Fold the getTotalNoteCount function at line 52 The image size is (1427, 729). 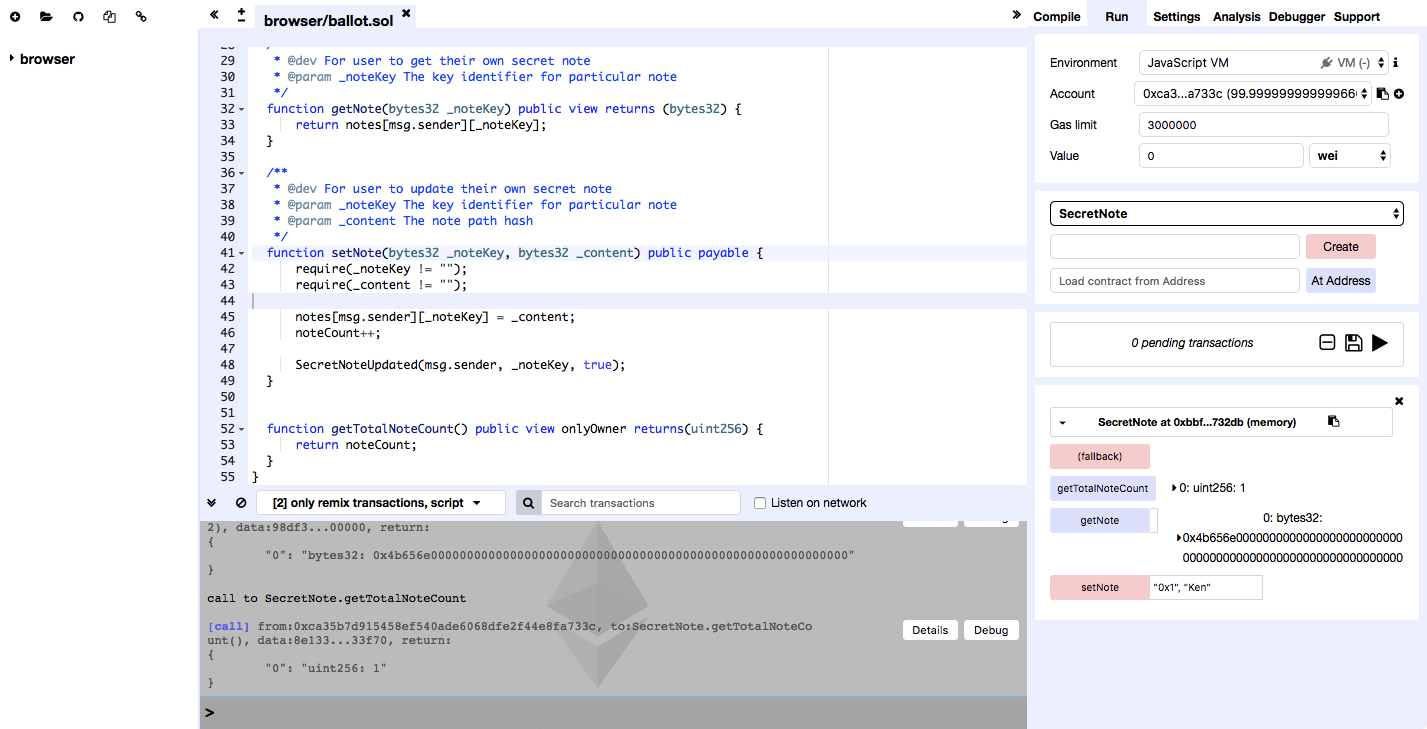click(x=242, y=429)
